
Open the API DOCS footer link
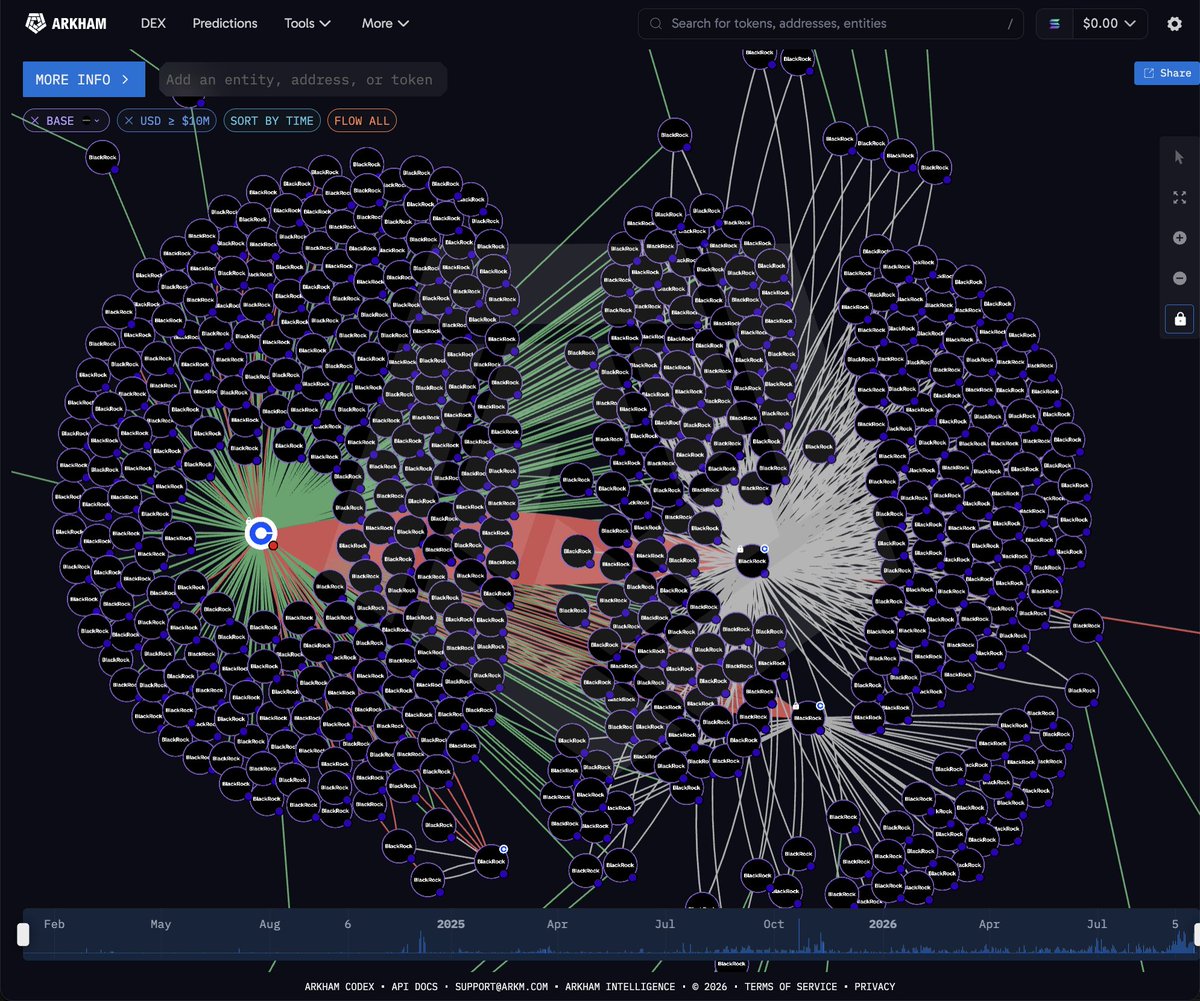(413, 987)
